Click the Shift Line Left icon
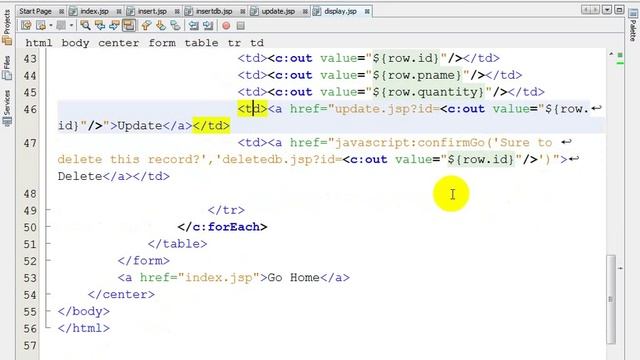The image size is (640, 360). point(193,26)
